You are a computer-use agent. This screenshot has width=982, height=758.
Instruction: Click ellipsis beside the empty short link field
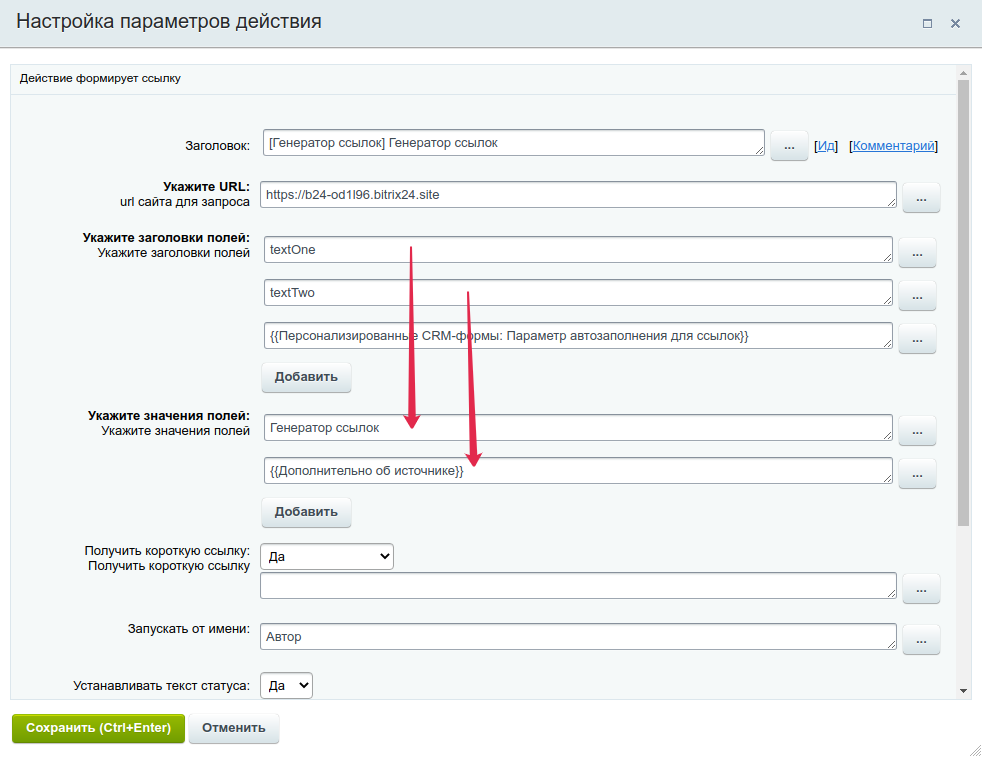click(x=921, y=589)
